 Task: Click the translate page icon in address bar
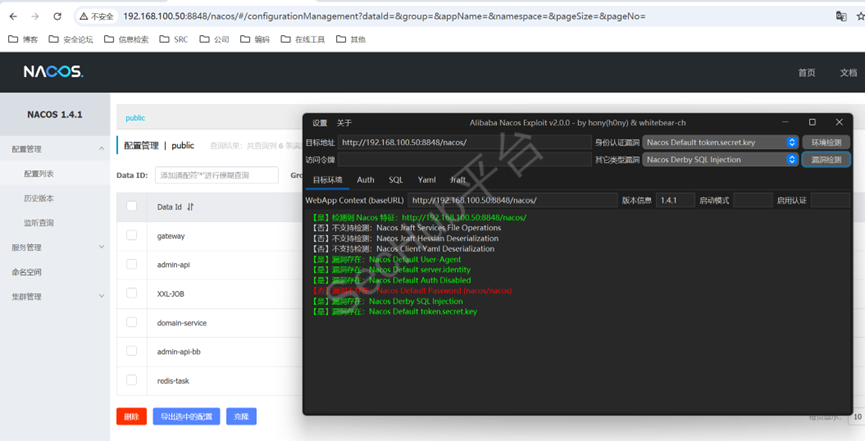pyautogui.click(x=841, y=17)
